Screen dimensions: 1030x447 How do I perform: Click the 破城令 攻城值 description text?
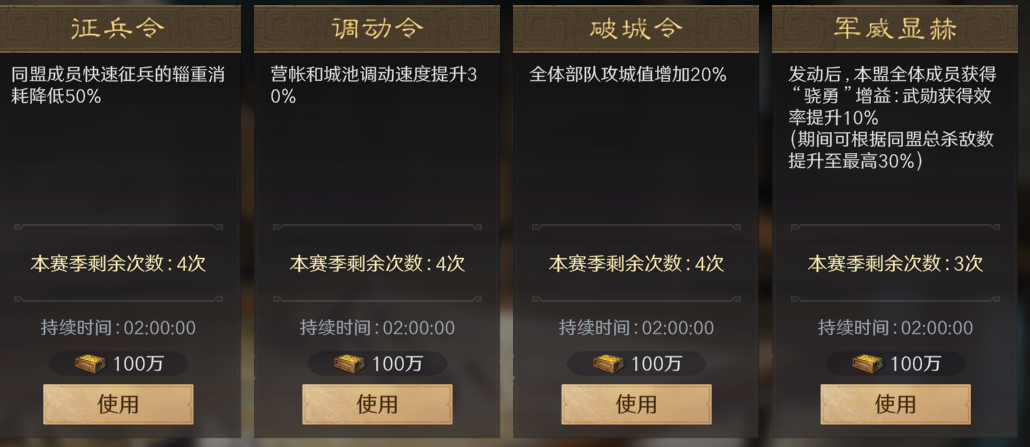tap(628, 75)
